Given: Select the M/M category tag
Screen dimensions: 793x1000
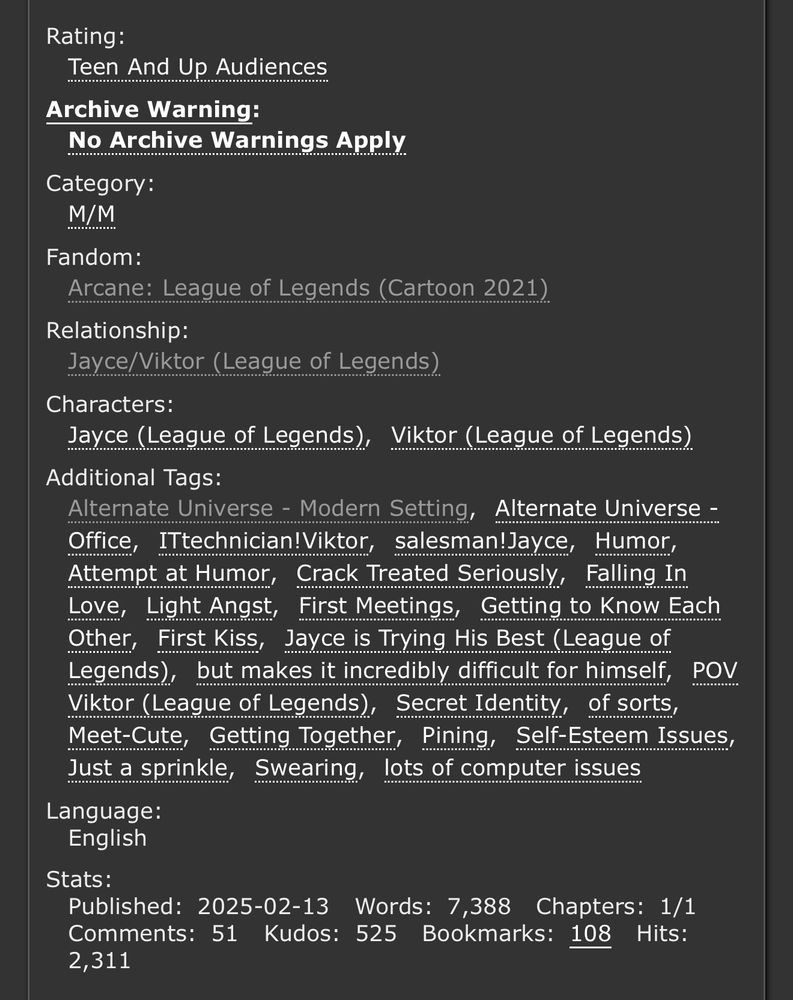Looking at the screenshot, I should click(91, 214).
